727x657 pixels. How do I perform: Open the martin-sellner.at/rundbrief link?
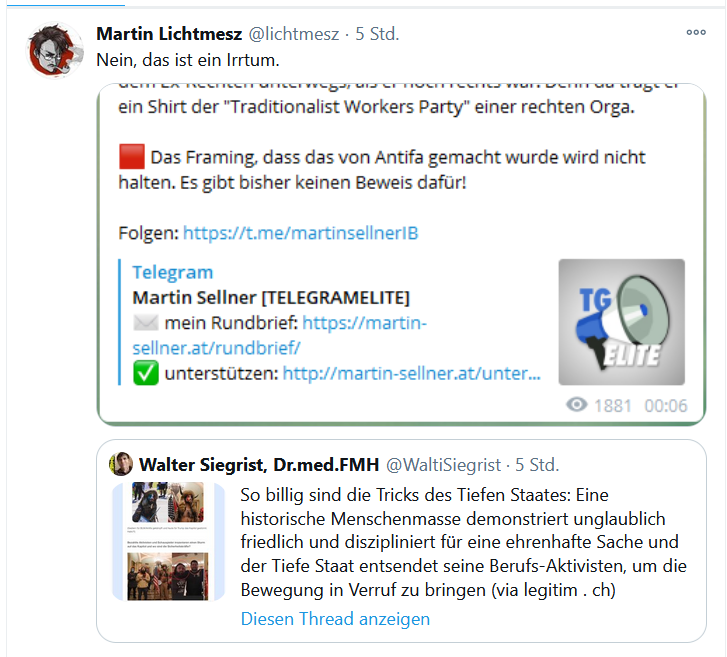pos(280,335)
